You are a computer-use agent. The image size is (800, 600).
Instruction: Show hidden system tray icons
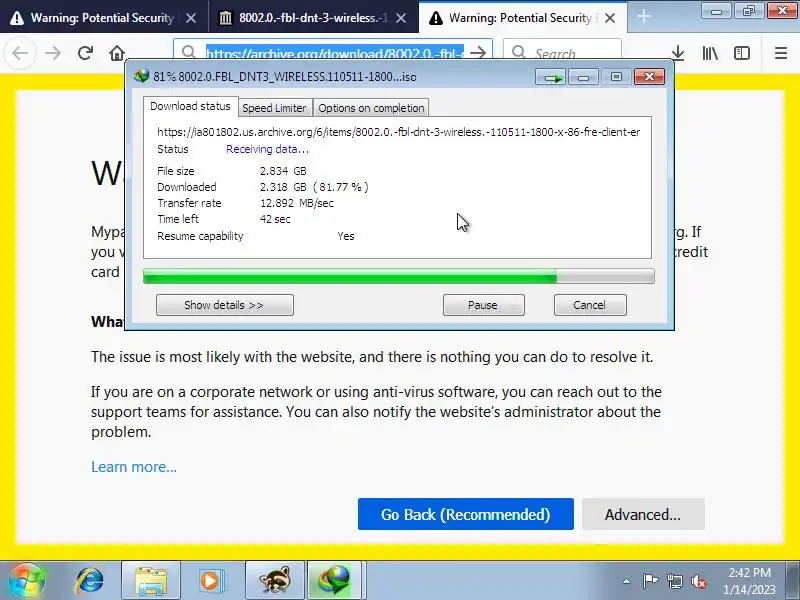point(627,581)
